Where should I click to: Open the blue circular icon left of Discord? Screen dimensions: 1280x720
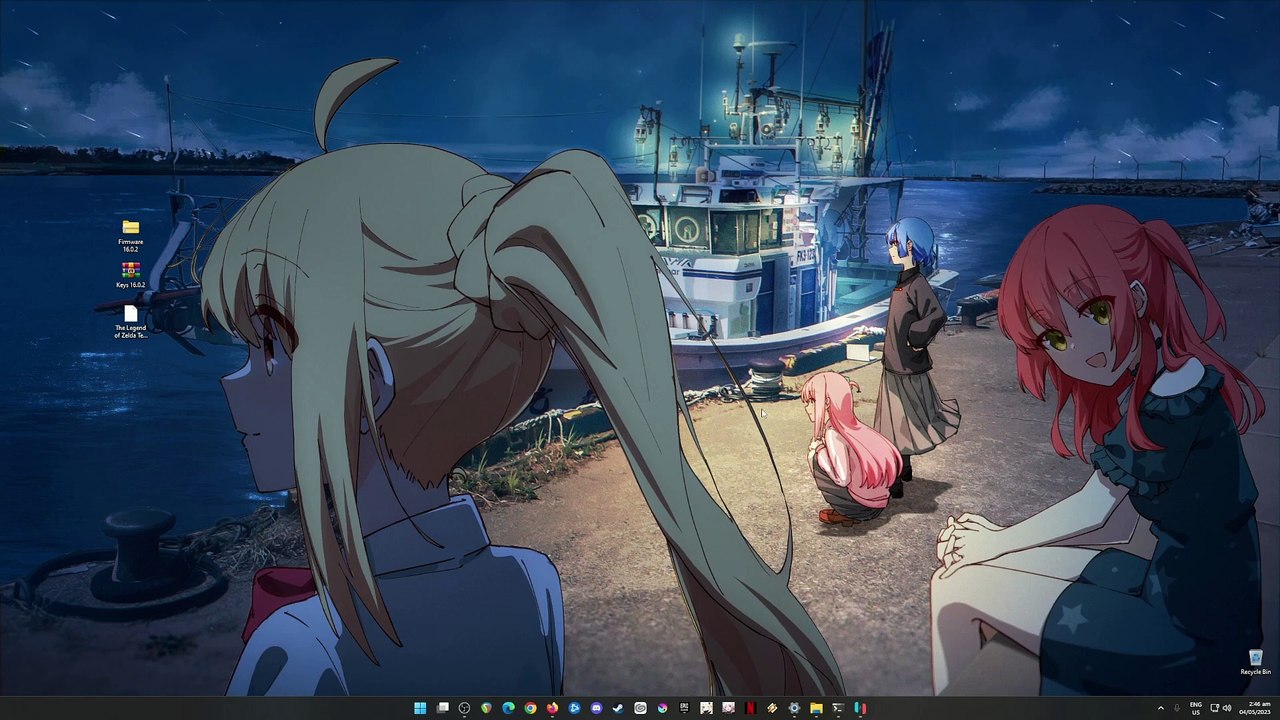(574, 708)
